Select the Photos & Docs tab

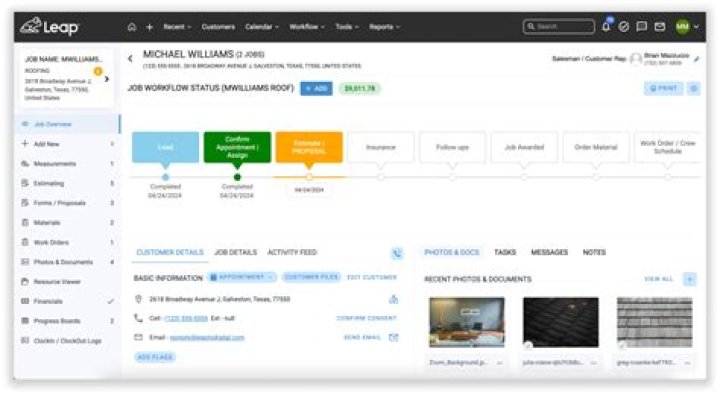pyautogui.click(x=452, y=253)
